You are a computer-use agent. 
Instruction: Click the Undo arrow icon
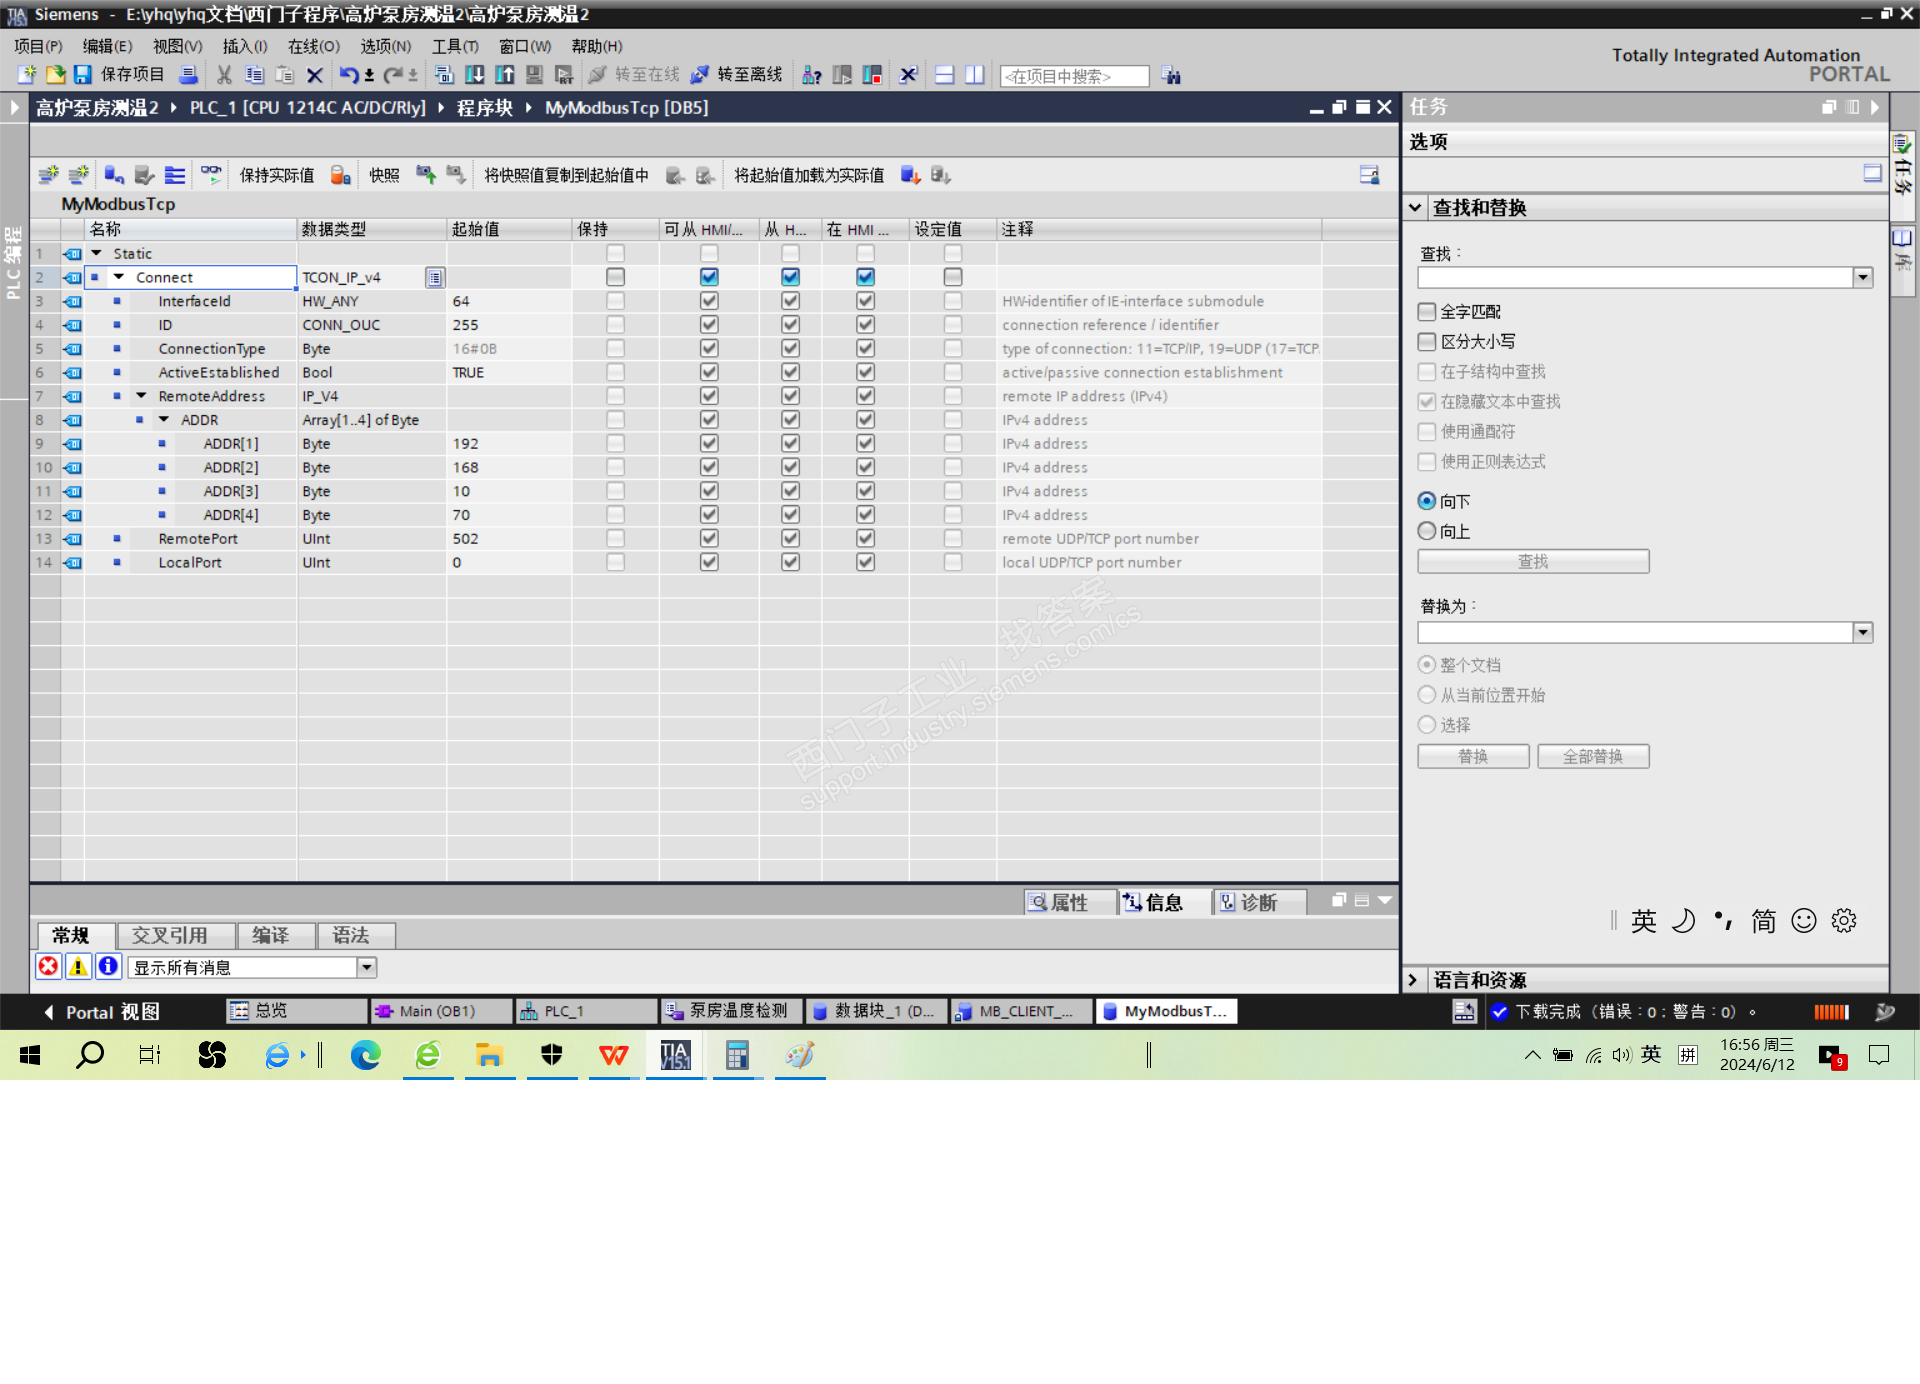click(347, 75)
